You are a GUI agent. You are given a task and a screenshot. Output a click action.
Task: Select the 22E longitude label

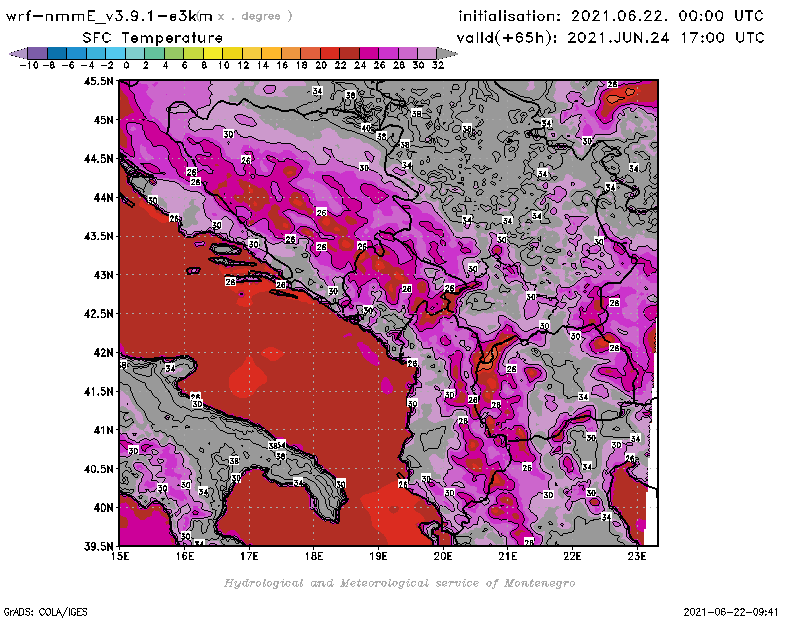tap(572, 556)
